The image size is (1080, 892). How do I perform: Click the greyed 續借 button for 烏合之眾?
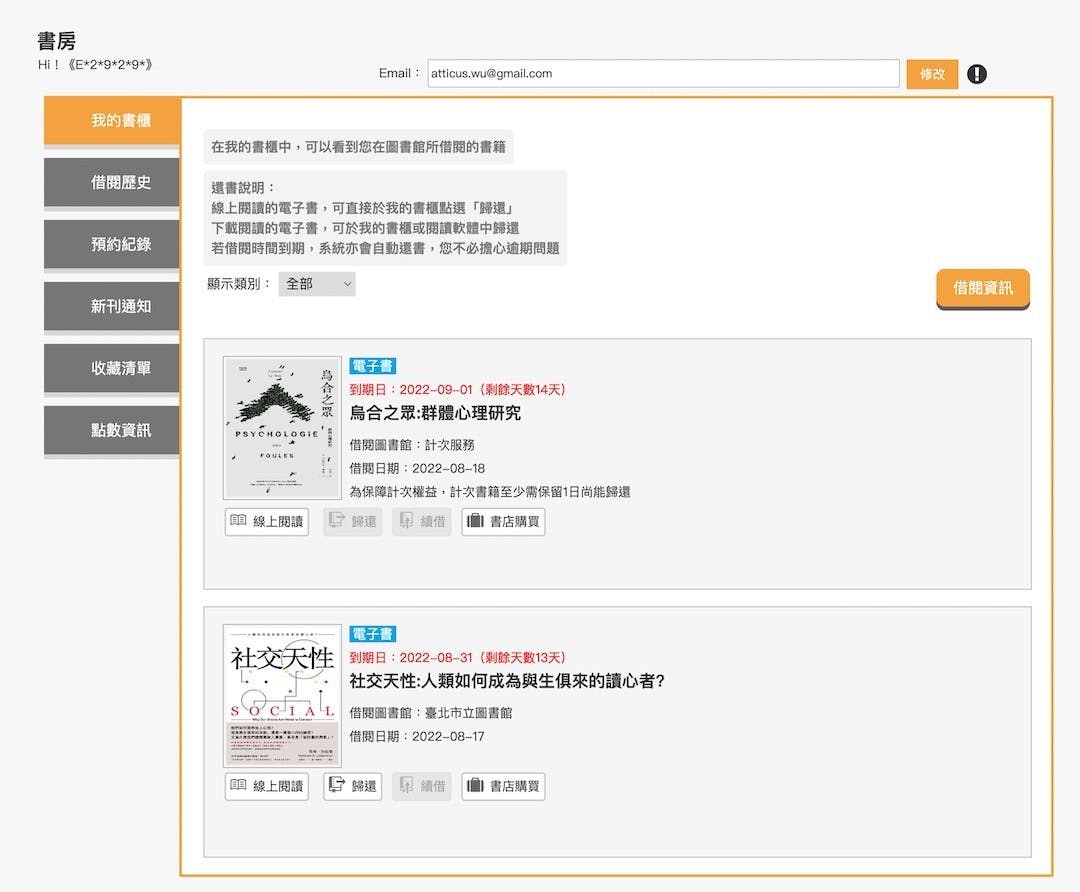coord(422,521)
